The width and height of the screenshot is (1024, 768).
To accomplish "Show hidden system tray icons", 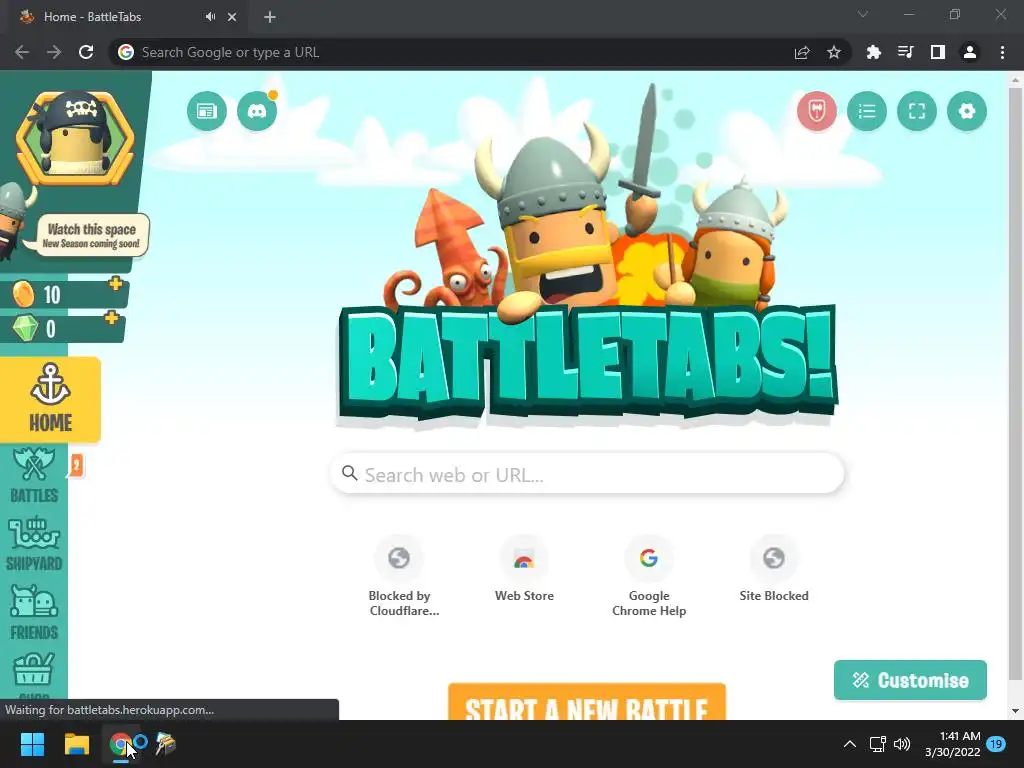I will [x=850, y=744].
